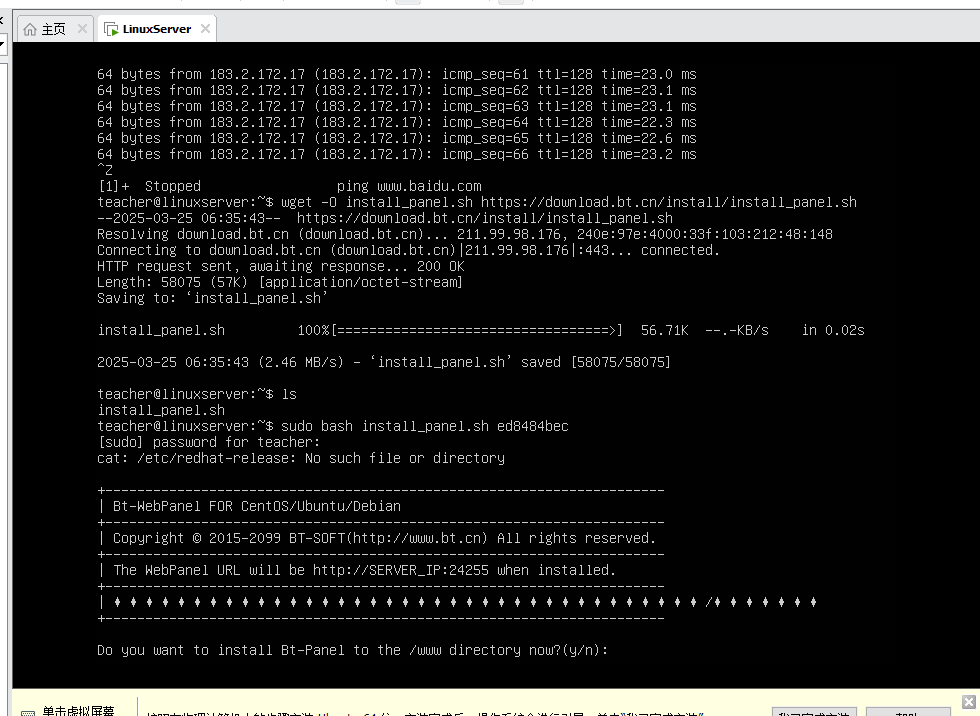980x716 pixels.
Task: Close the LinuxServer tab
Action: 205,29
